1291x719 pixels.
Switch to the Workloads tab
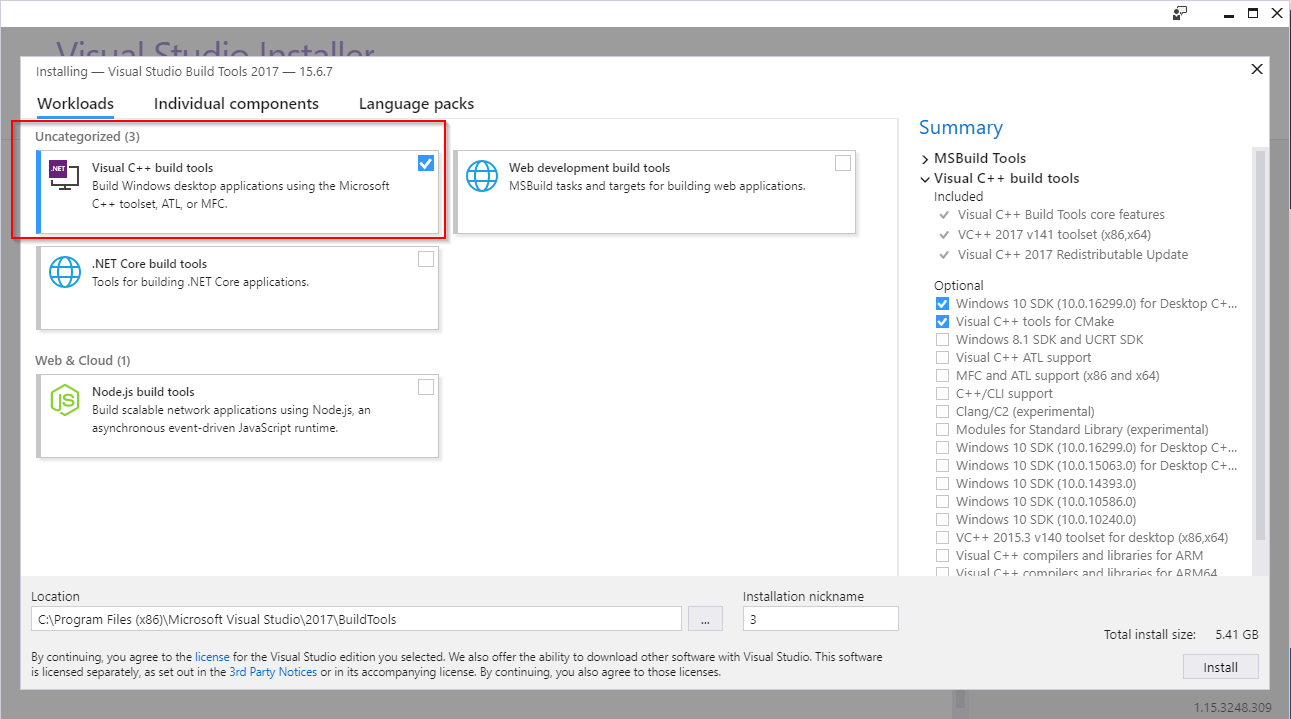point(75,104)
